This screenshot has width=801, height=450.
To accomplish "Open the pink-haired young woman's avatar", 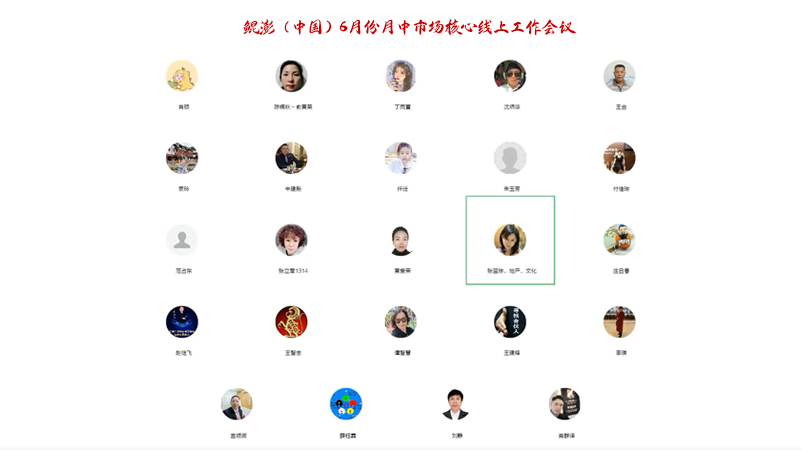I will (x=401, y=76).
